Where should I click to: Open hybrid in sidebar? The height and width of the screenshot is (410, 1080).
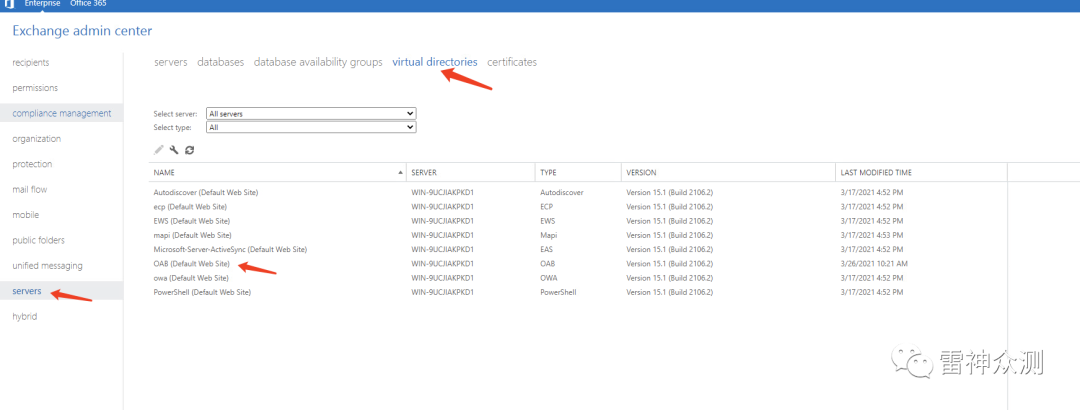[25, 316]
